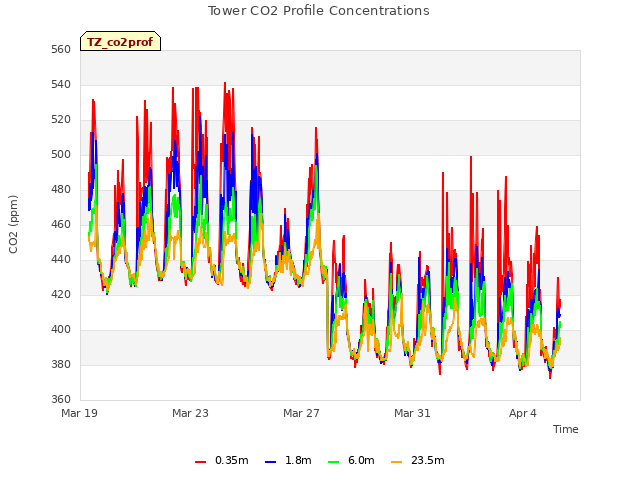Click the 520 y-axis tick label
Viewport: 640px width, 480px height.
point(61,120)
